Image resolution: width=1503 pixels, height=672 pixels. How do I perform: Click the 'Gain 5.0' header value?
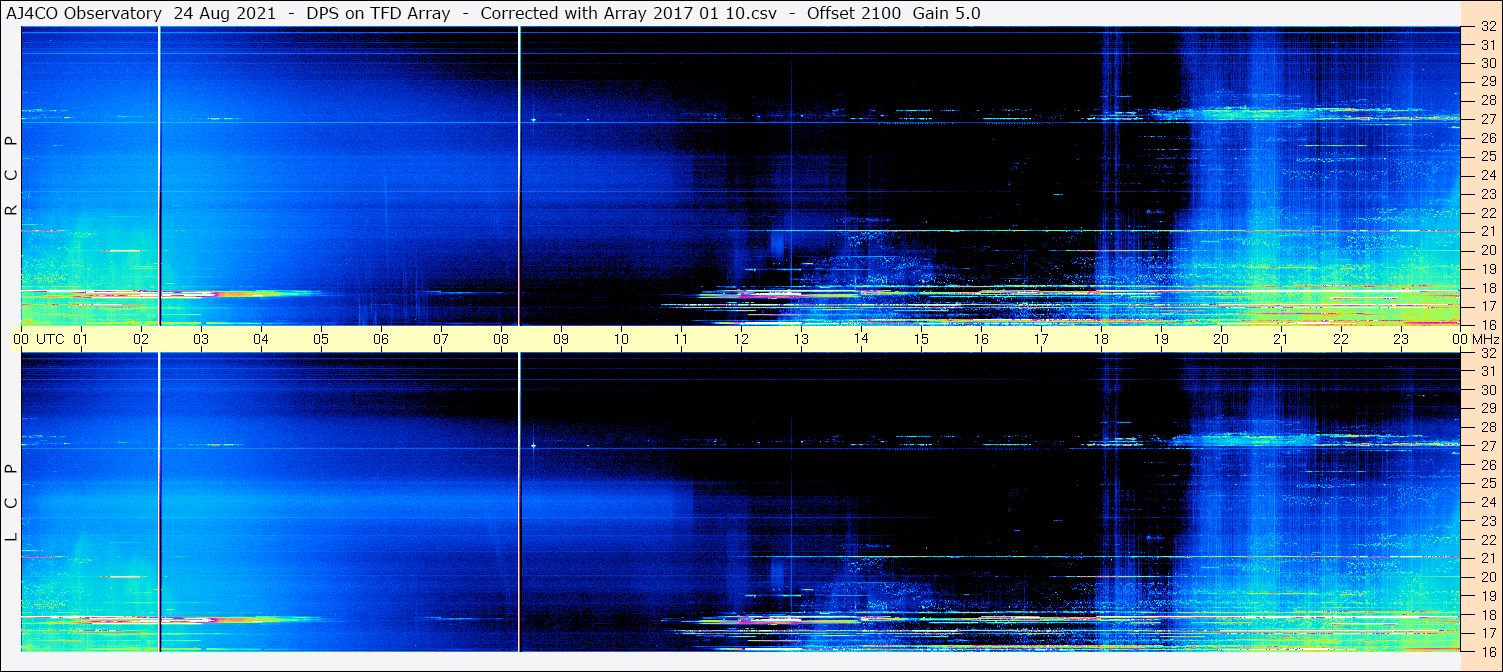947,13
